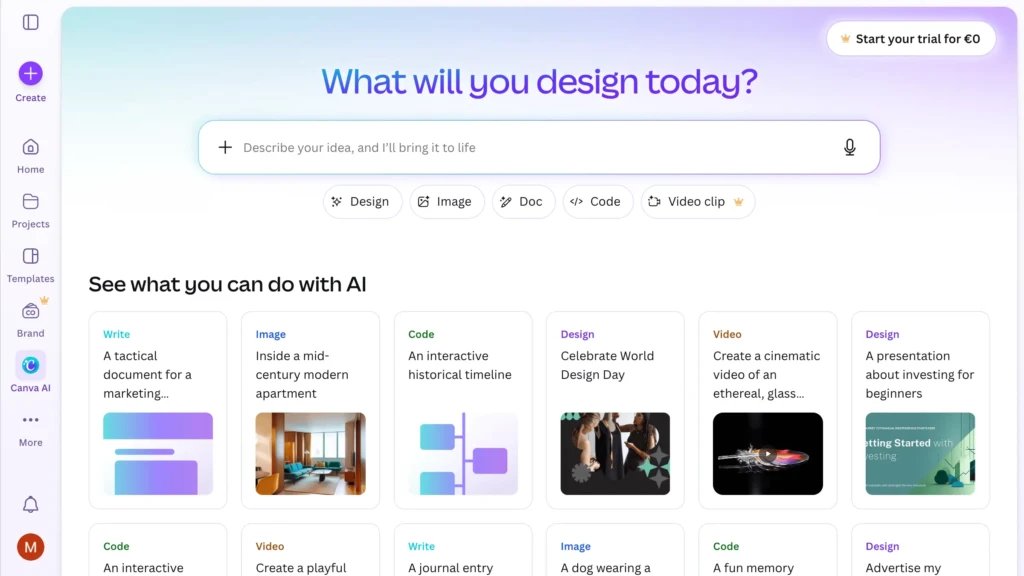1024x576 pixels.
Task: Click the idea description input field
Action: click(539, 148)
